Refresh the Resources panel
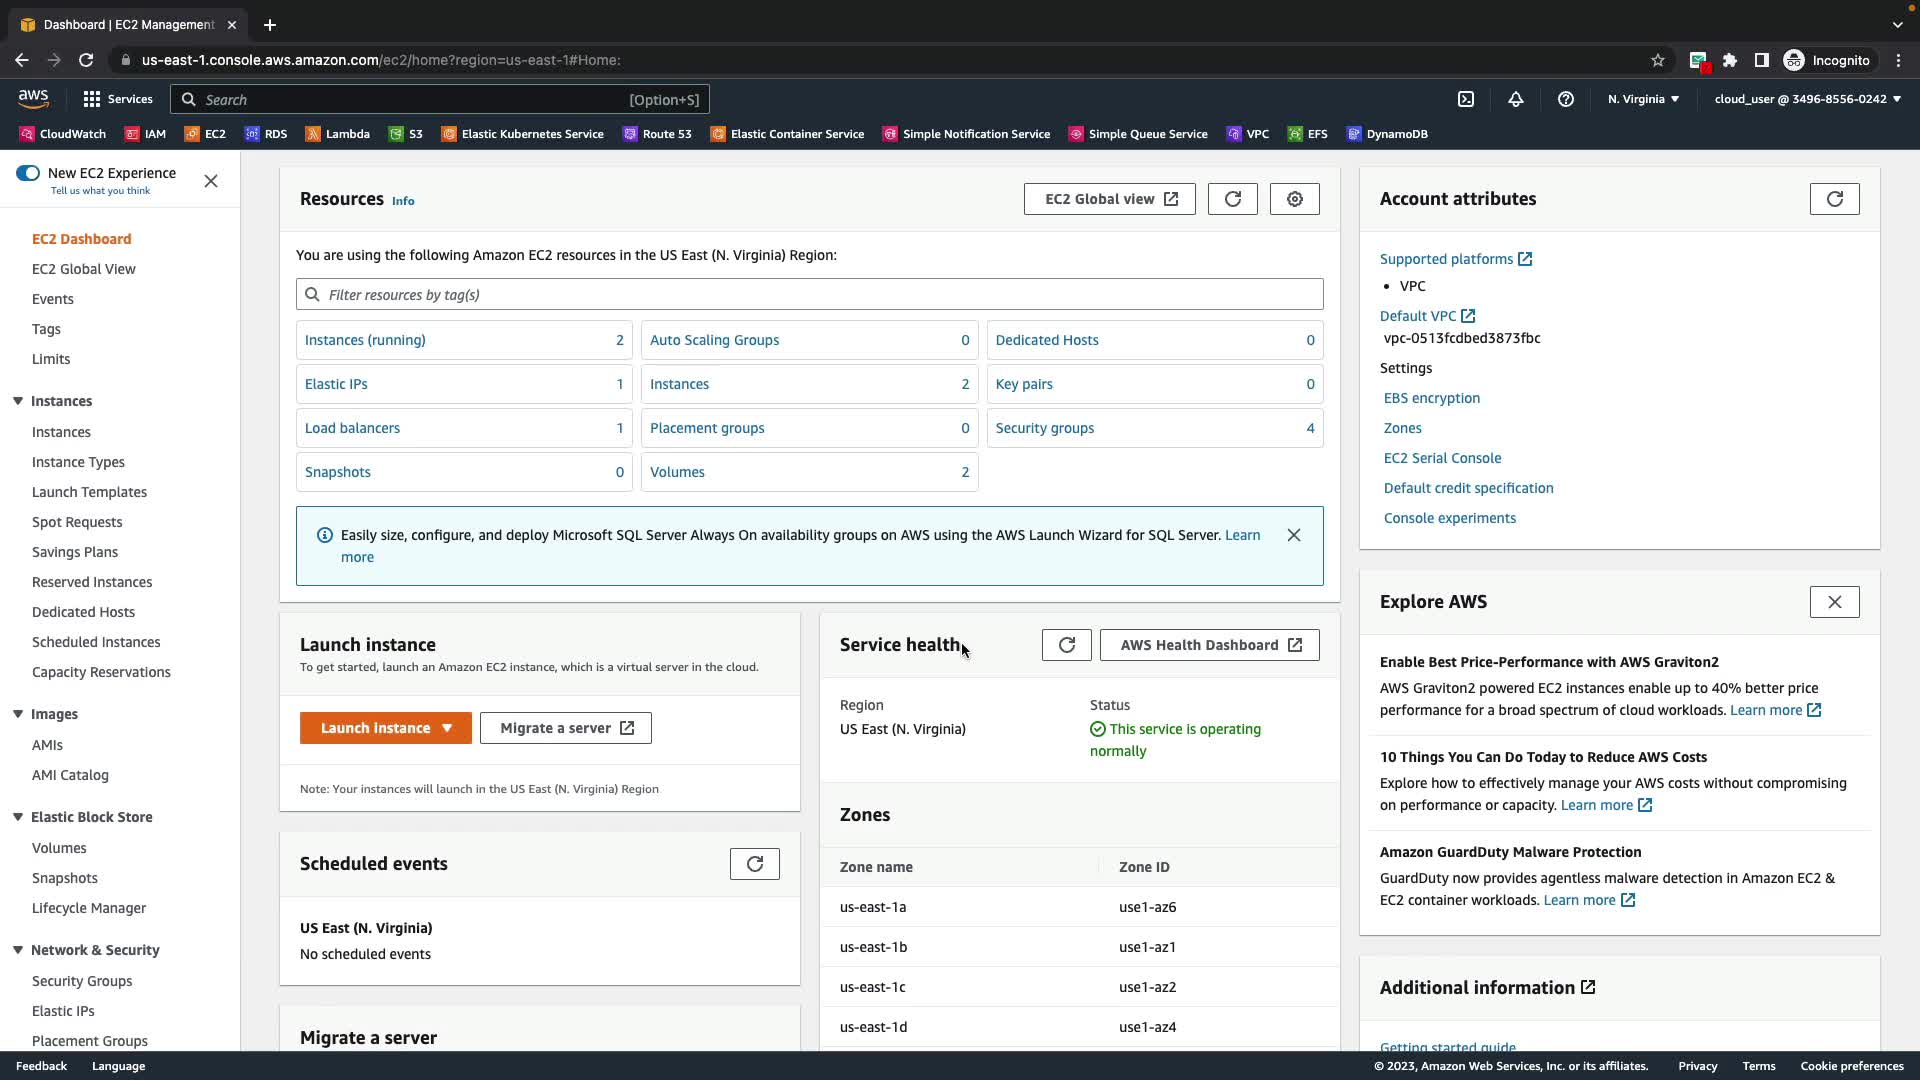 [x=1233, y=199]
